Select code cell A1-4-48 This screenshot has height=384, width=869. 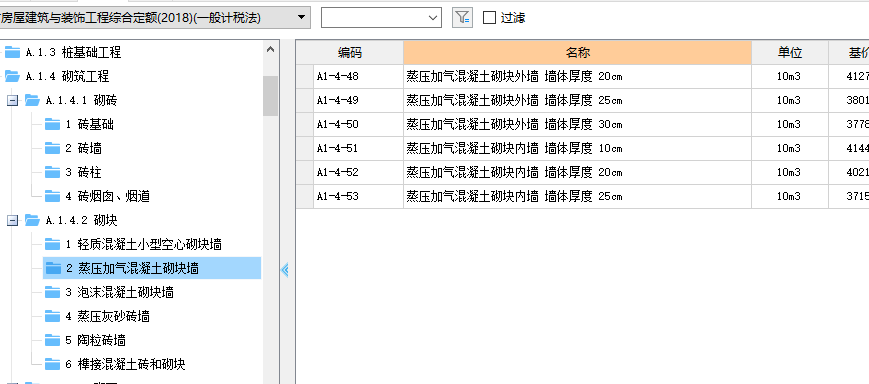click(359, 76)
